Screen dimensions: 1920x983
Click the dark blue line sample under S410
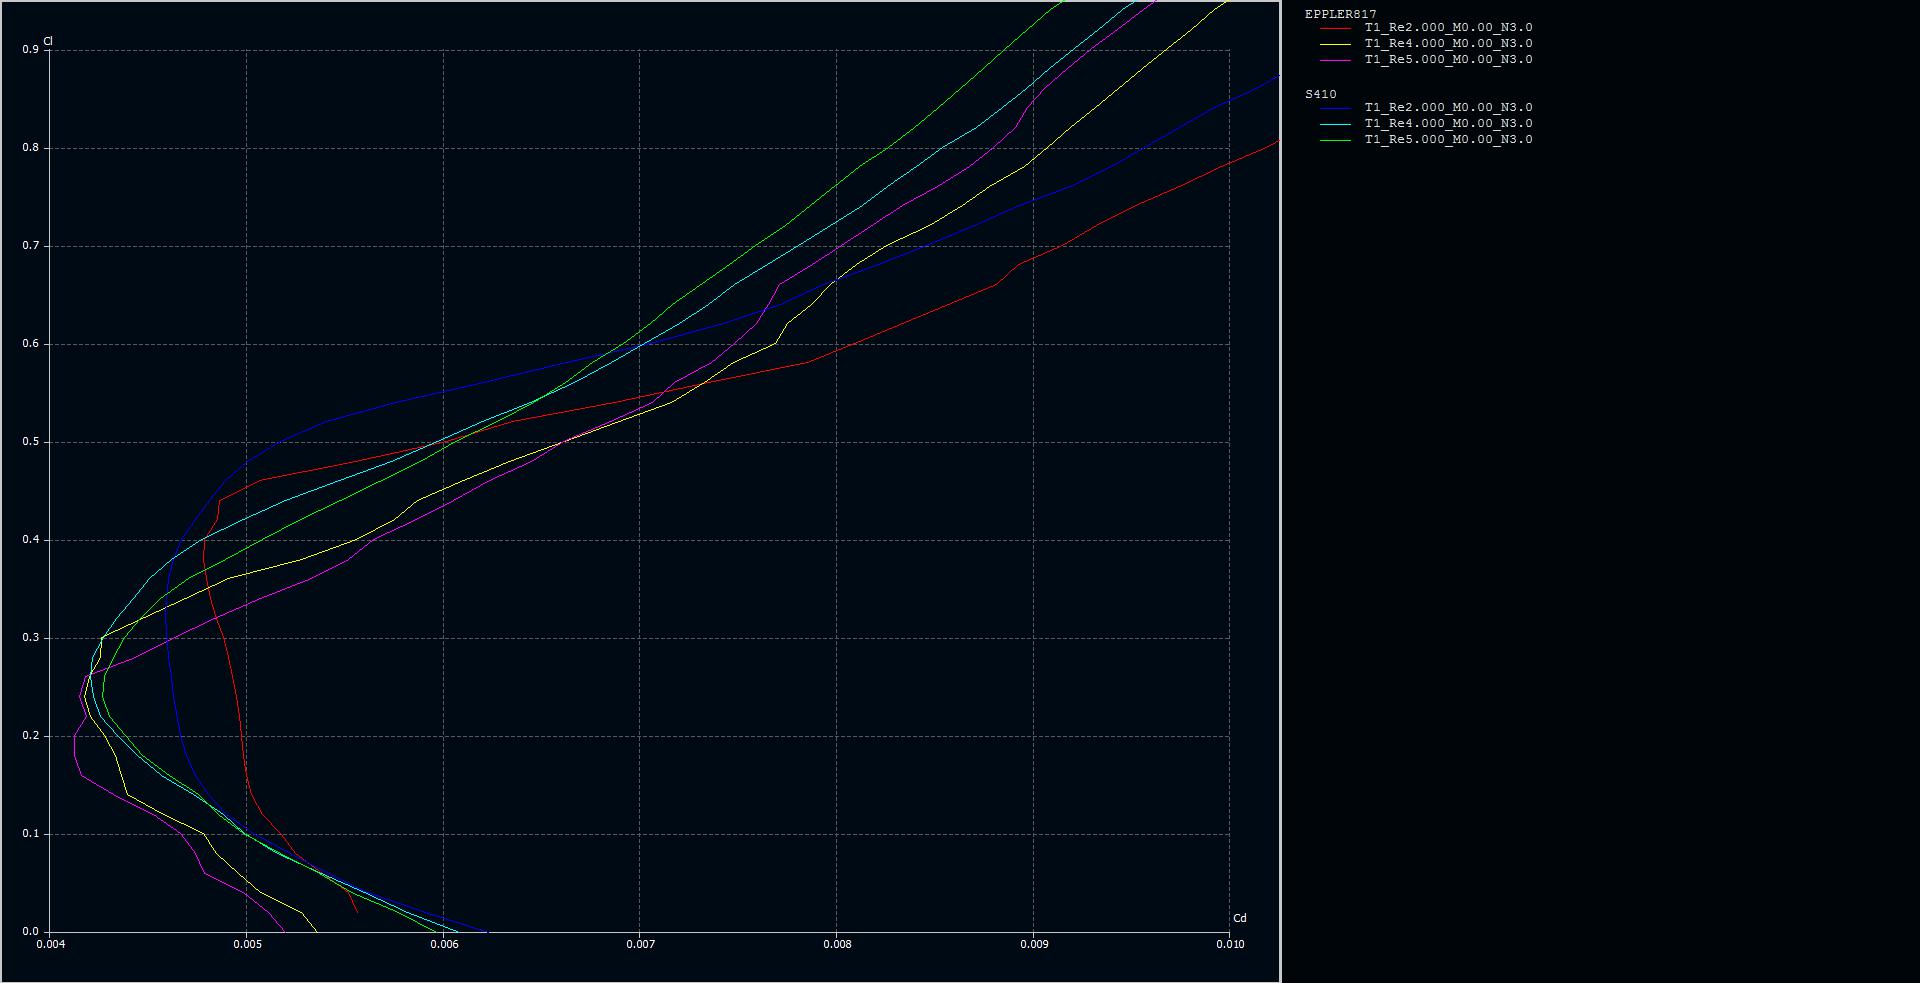click(x=1336, y=108)
